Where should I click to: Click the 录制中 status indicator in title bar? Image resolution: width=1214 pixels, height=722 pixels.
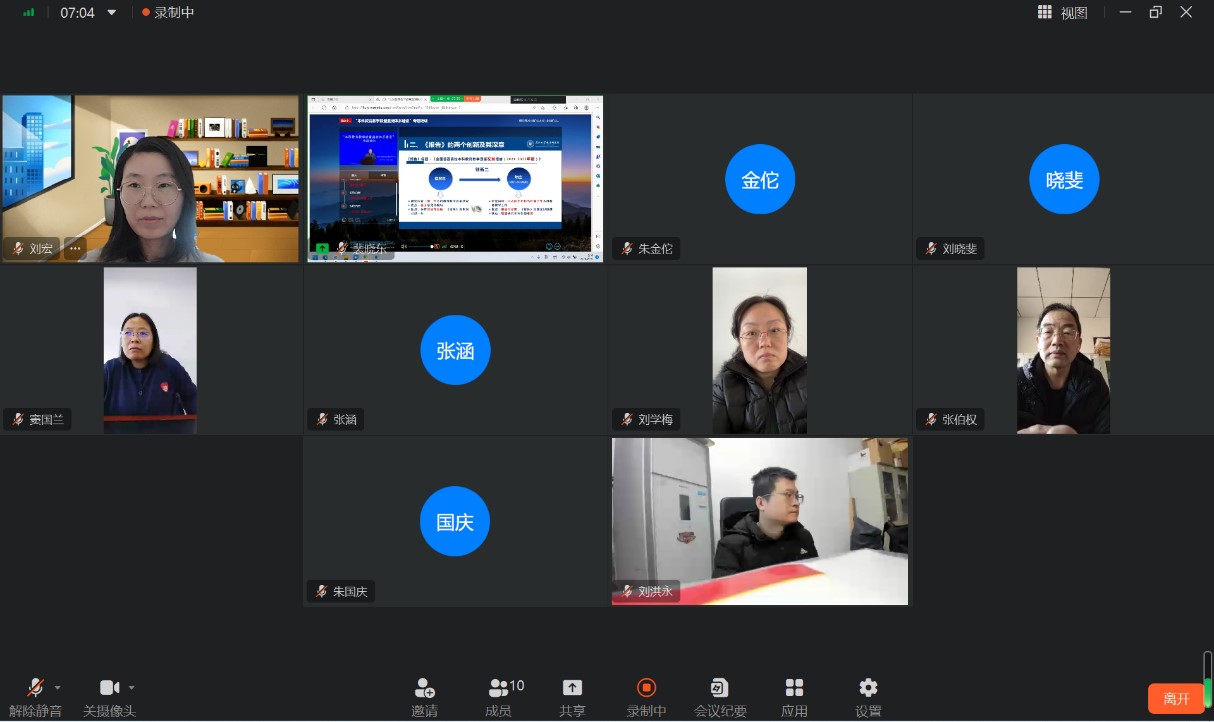click(168, 13)
